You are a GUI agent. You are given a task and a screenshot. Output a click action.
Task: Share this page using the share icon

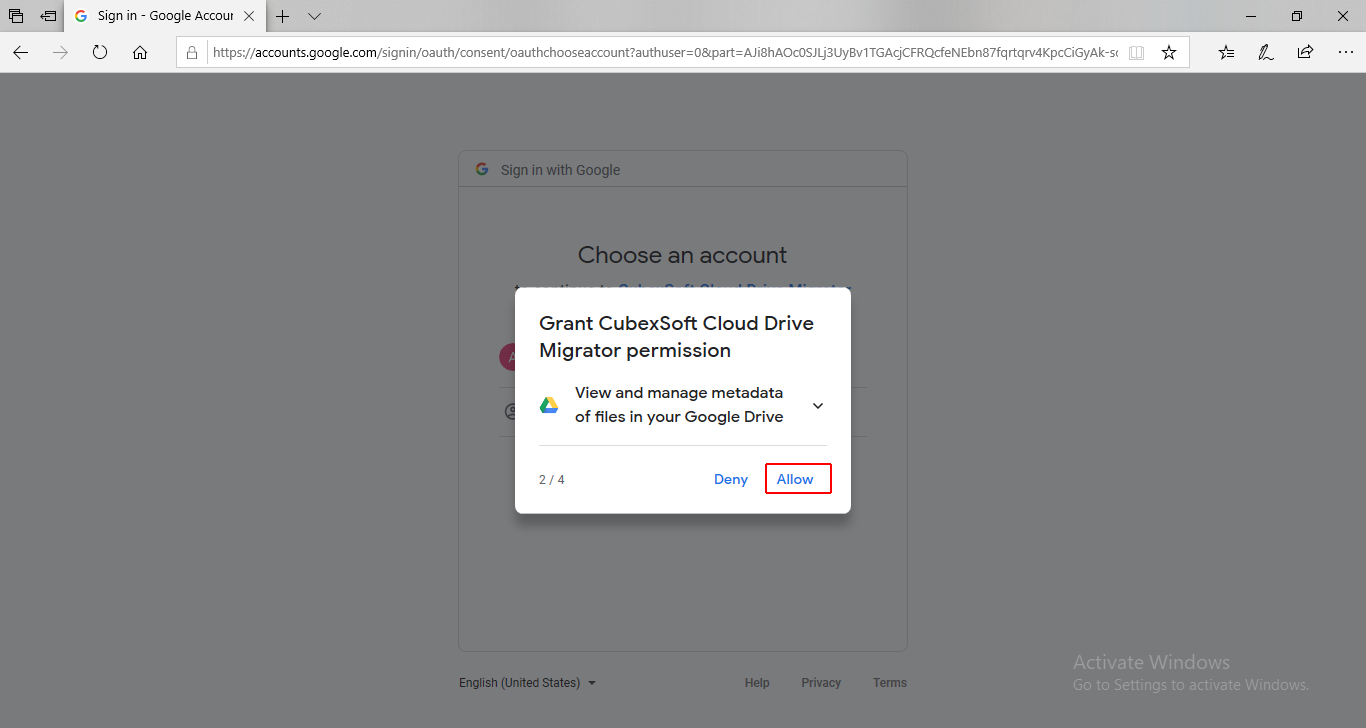(1305, 53)
